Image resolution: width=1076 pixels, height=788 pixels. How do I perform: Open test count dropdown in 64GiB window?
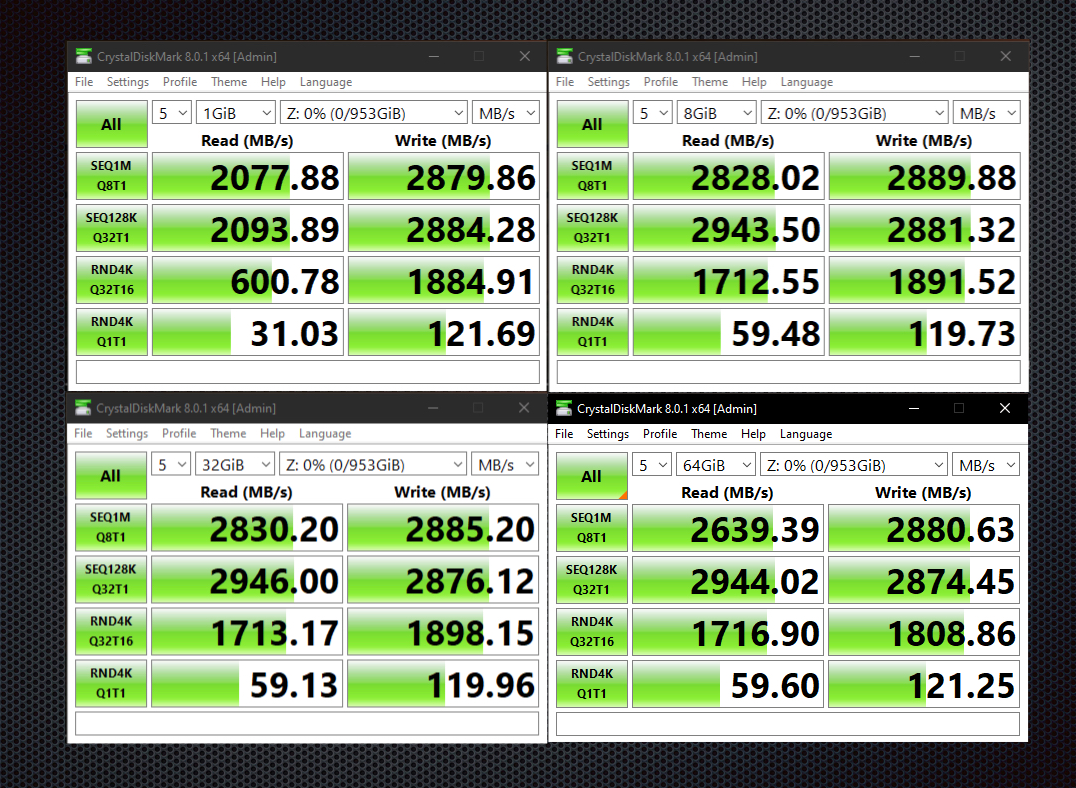(x=652, y=465)
